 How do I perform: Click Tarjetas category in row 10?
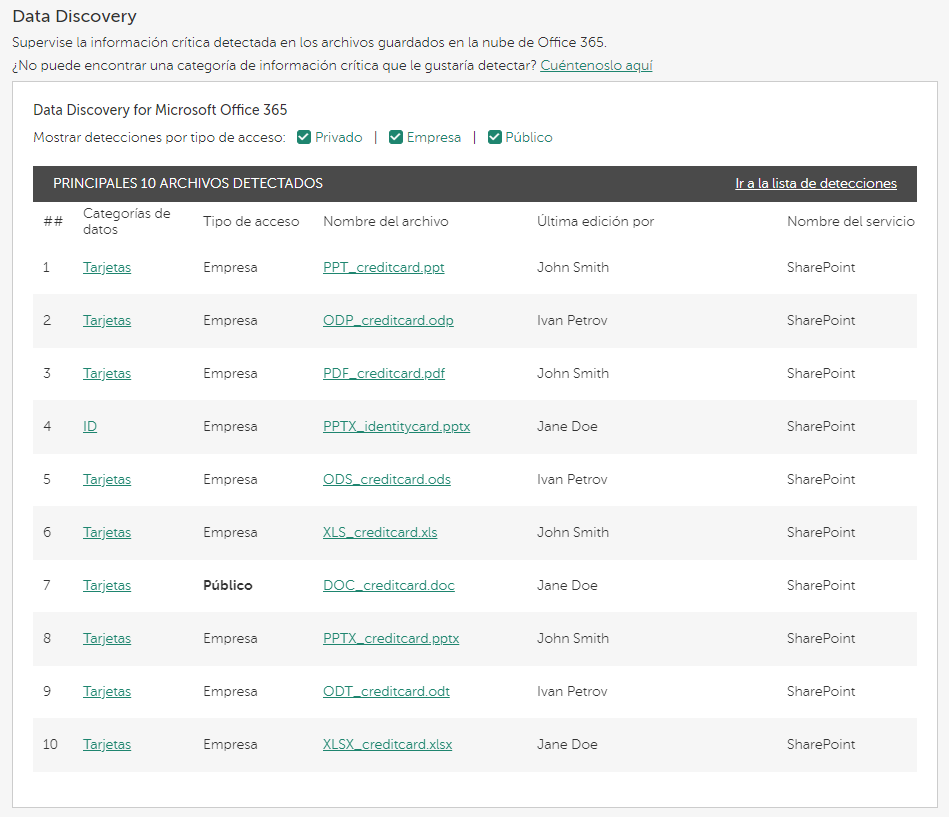(107, 745)
